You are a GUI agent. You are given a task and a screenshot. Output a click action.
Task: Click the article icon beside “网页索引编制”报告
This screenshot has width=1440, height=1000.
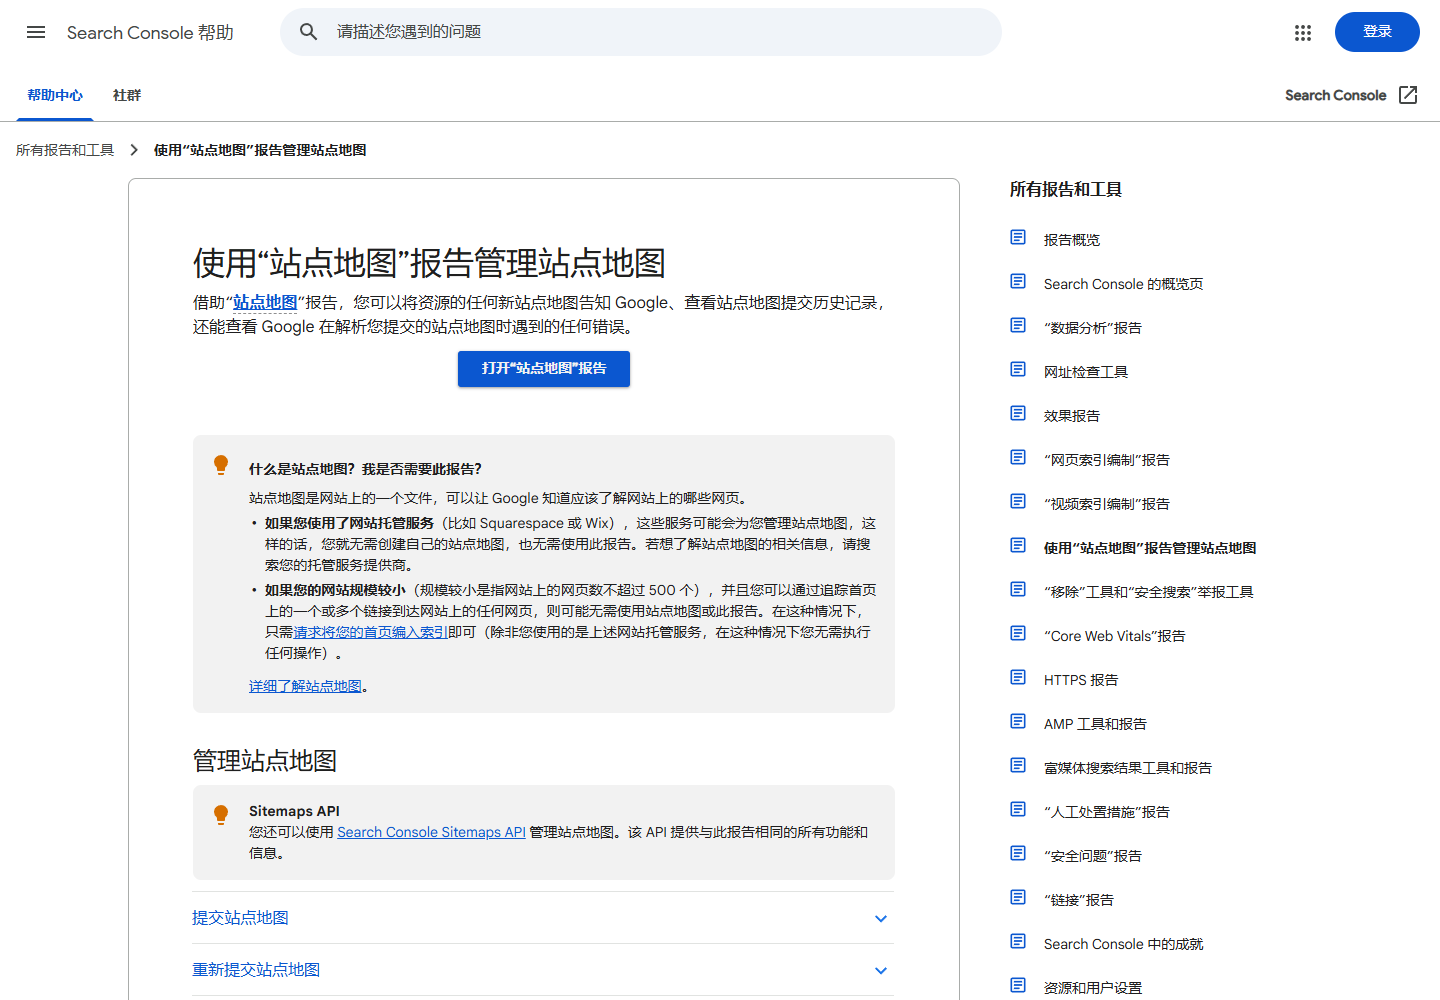pyautogui.click(x=1018, y=457)
